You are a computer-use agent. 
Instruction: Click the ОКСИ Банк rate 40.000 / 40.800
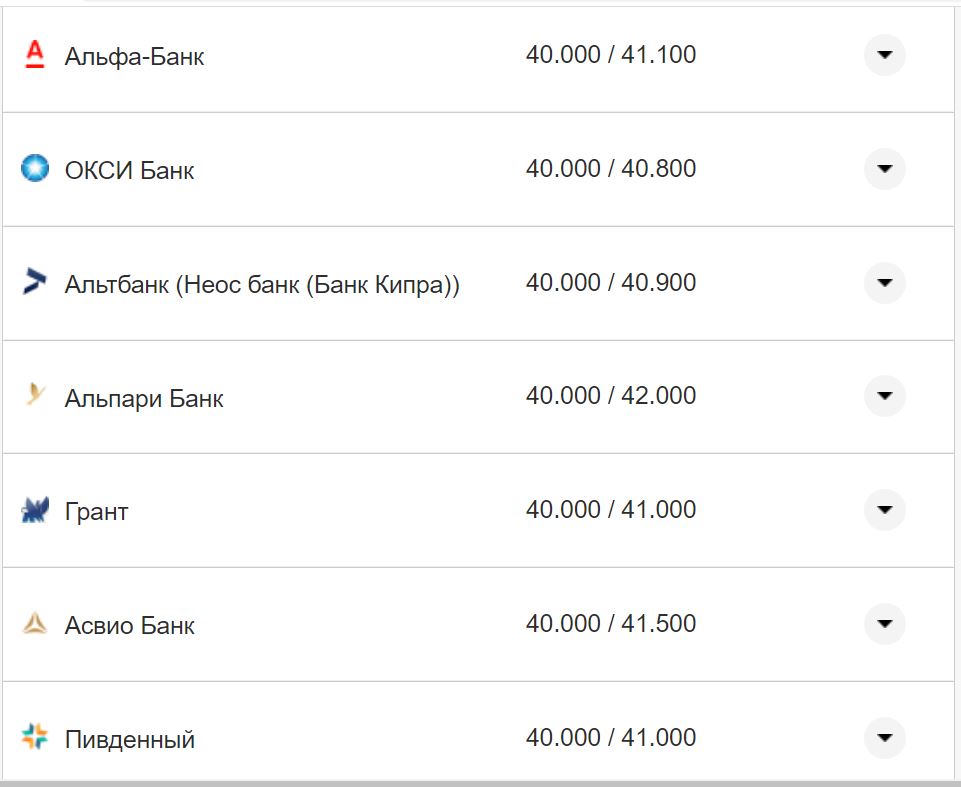[x=611, y=169]
